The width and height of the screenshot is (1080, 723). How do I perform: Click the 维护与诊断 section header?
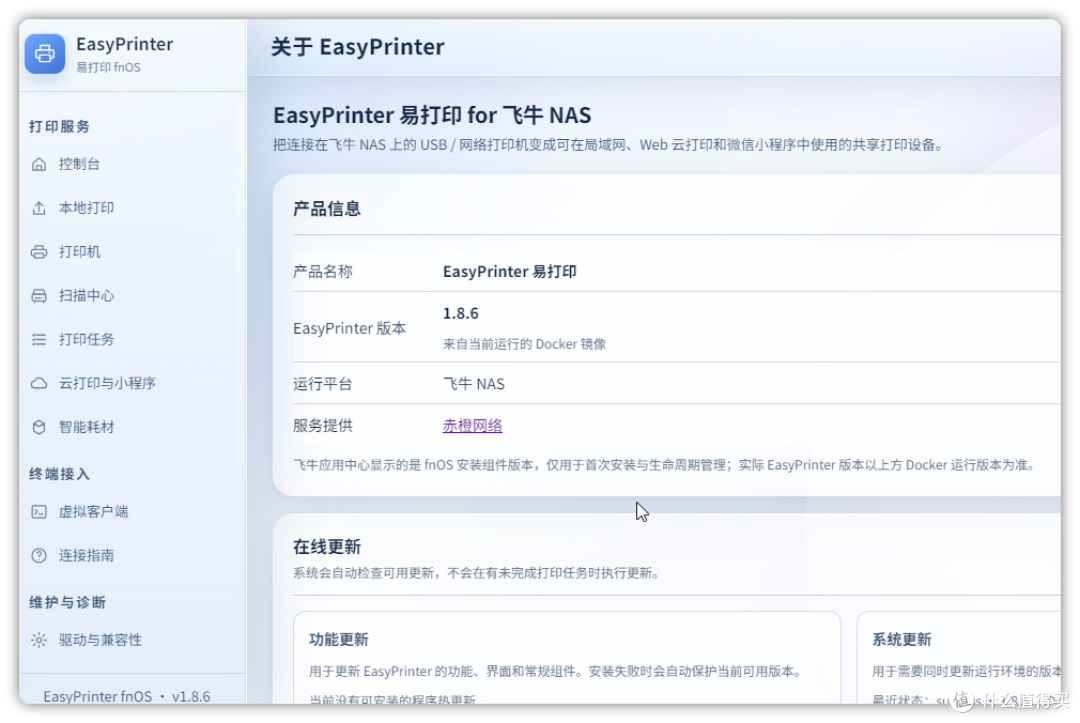[x=68, y=602]
